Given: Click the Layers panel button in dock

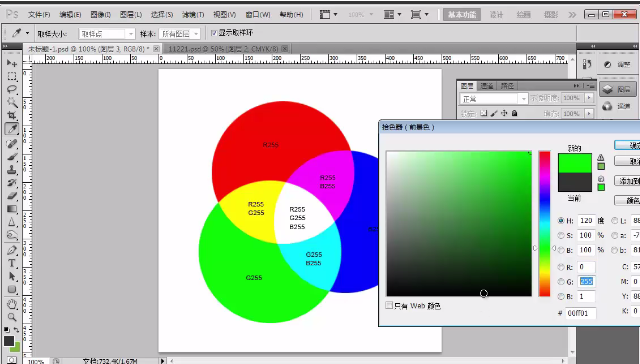Looking at the screenshot, I should coord(617,89).
